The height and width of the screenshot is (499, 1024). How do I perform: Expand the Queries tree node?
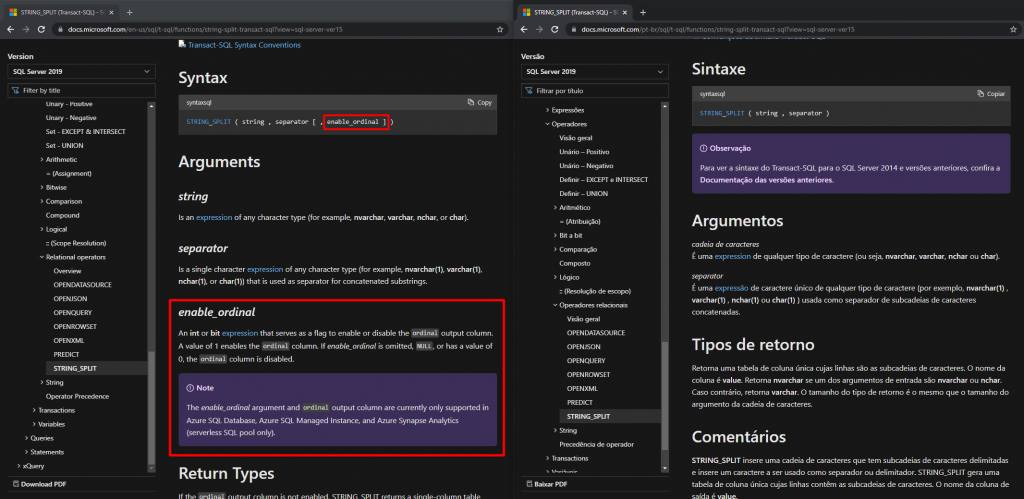coord(26,438)
